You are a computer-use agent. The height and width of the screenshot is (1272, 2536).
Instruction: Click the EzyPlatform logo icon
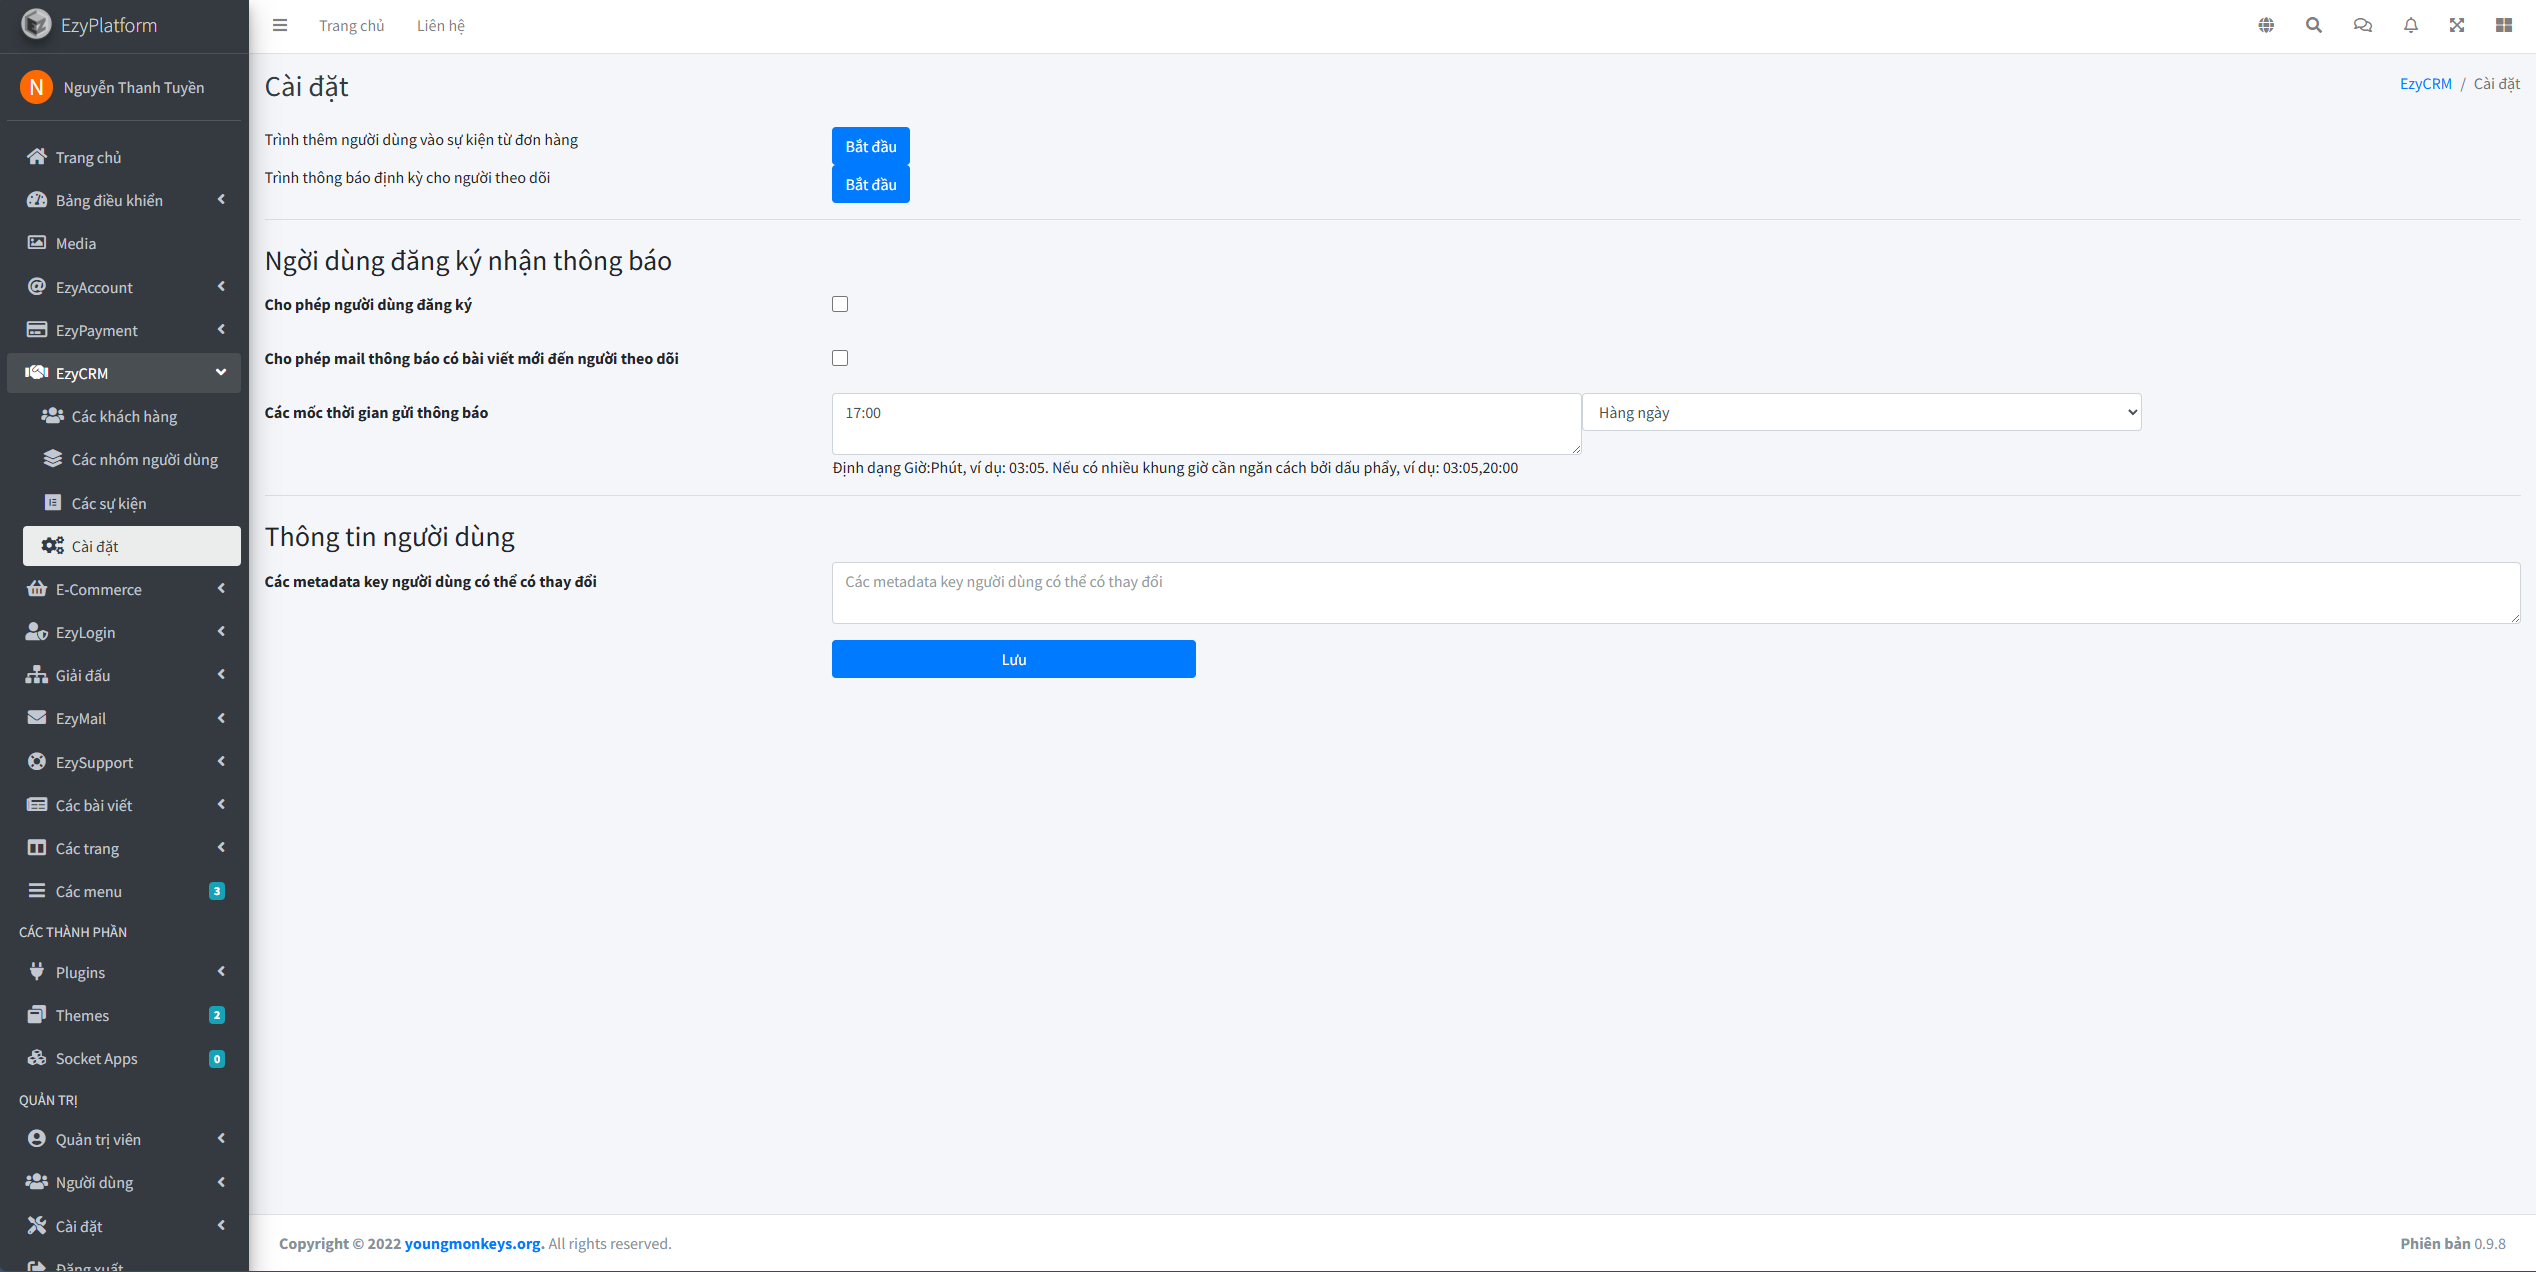36,24
